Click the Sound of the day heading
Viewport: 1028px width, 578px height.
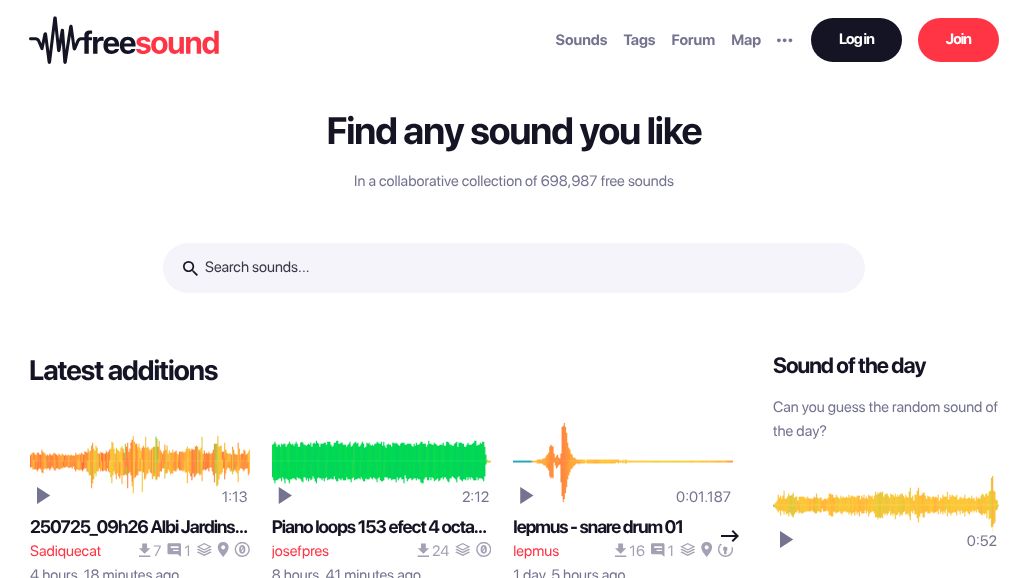click(x=849, y=366)
